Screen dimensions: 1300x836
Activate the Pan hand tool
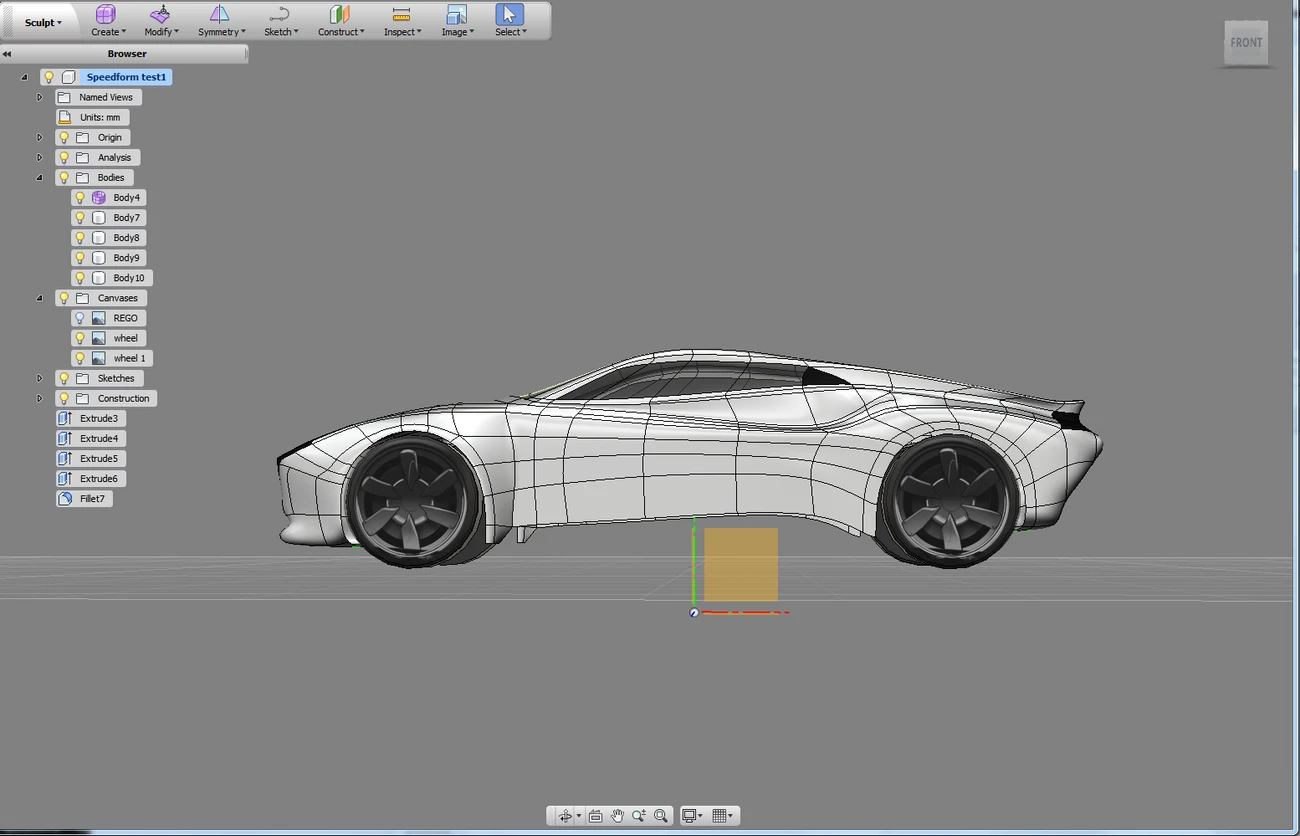pyautogui.click(x=617, y=815)
